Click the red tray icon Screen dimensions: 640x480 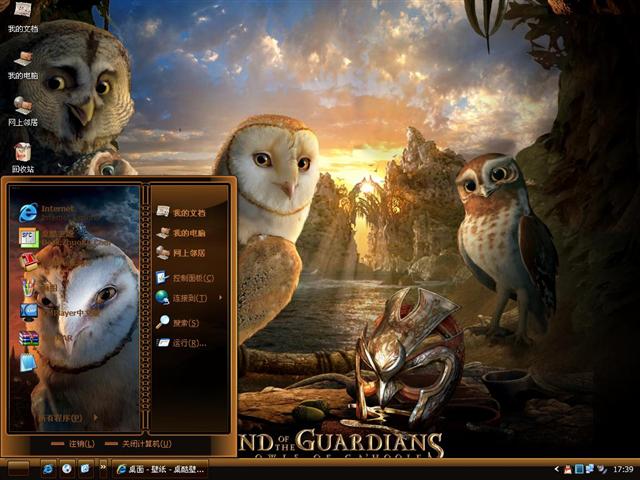point(567,469)
